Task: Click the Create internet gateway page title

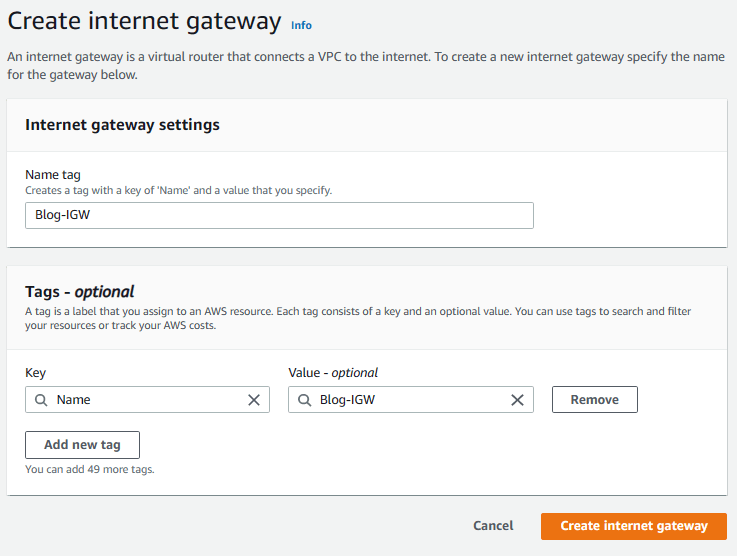Action: (x=145, y=21)
